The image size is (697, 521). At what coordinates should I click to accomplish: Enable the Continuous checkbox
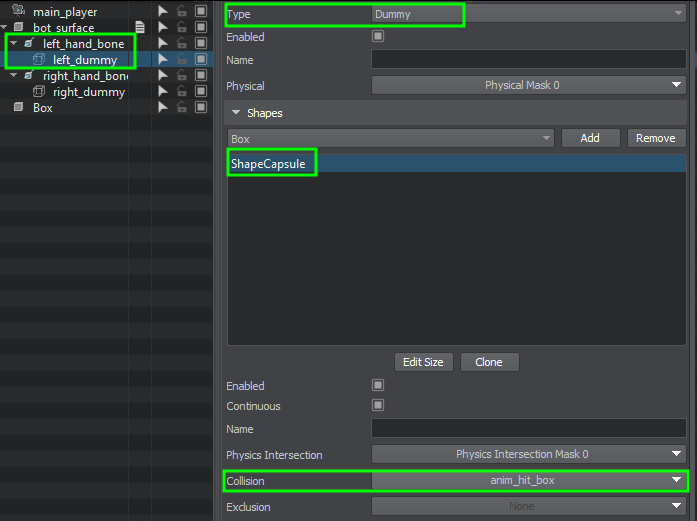pyautogui.click(x=377, y=406)
